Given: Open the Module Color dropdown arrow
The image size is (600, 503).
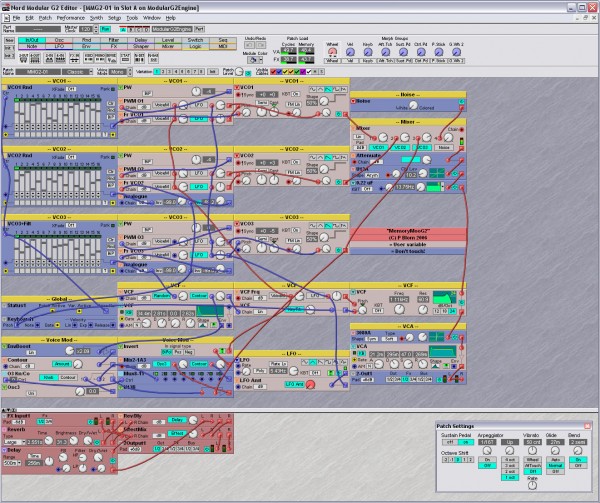Looking at the screenshot, I should coord(261,60).
